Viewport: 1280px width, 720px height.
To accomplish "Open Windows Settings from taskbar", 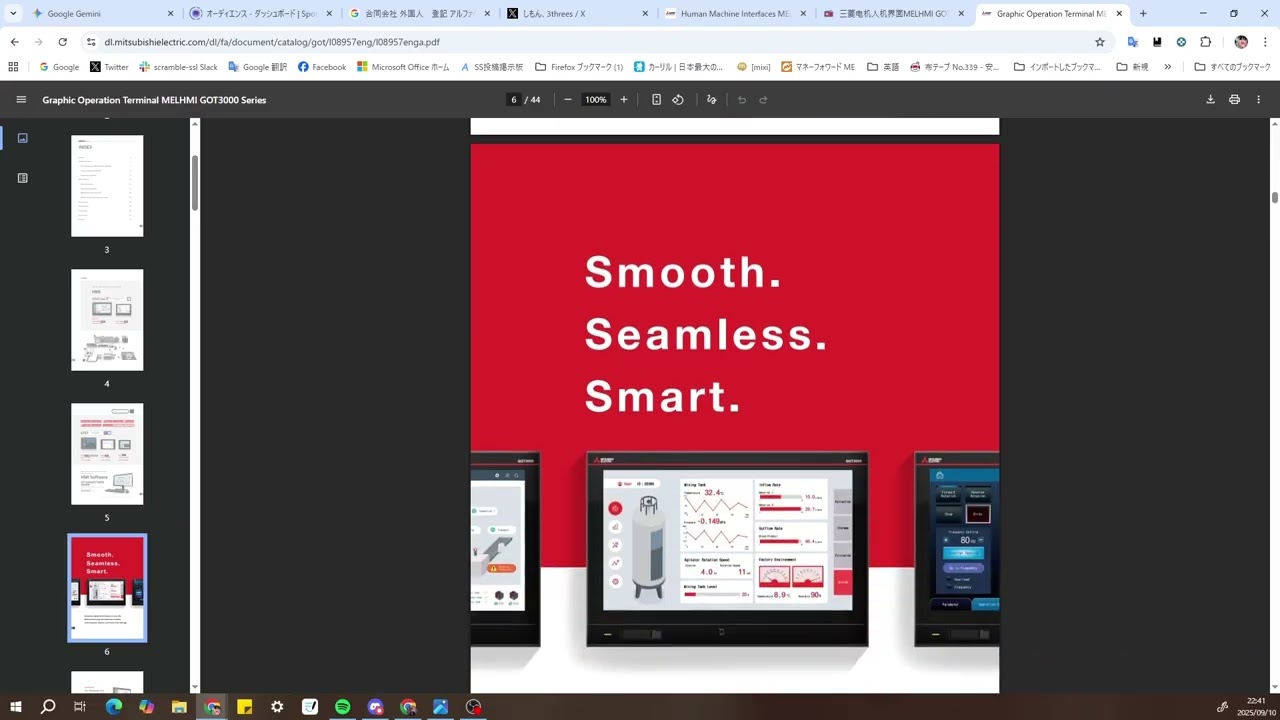I will (277, 707).
